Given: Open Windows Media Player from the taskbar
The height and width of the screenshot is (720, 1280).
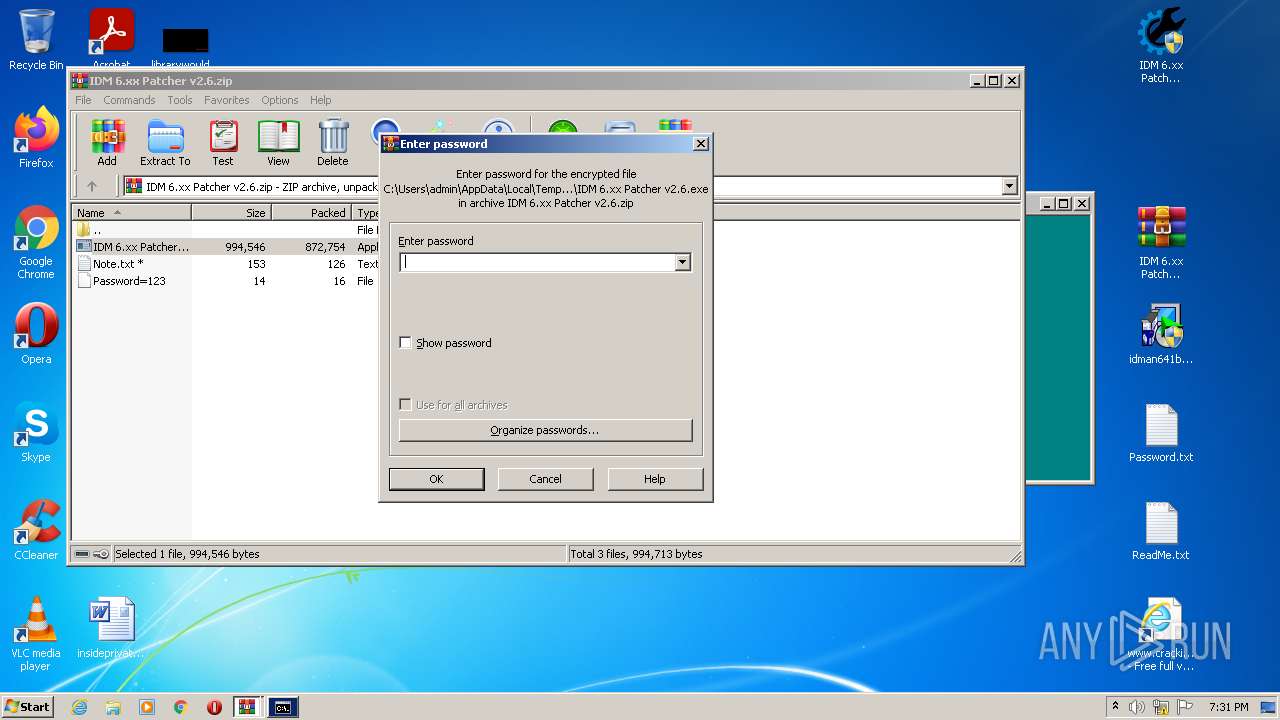Looking at the screenshot, I should pyautogui.click(x=147, y=707).
